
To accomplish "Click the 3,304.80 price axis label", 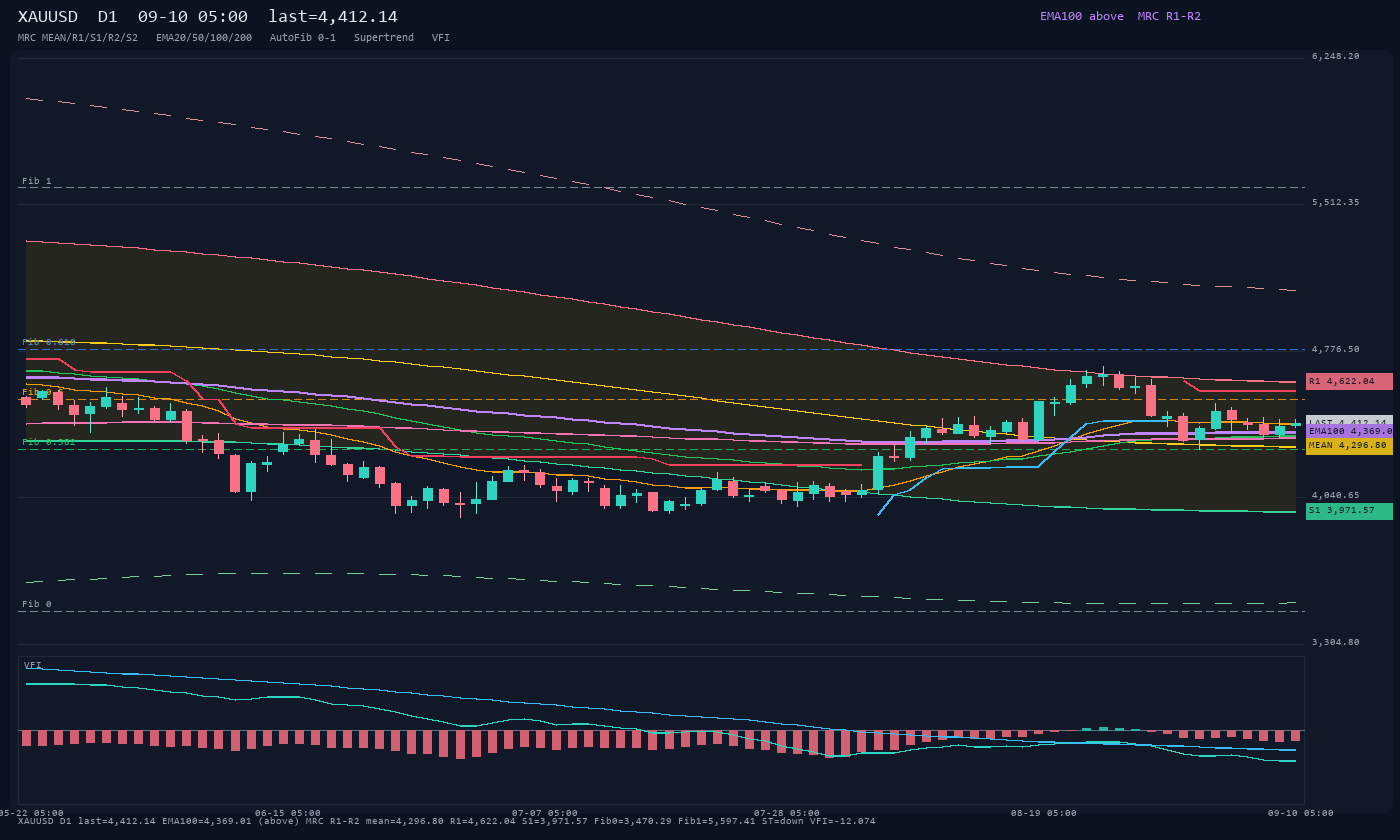I will click(x=1336, y=643).
